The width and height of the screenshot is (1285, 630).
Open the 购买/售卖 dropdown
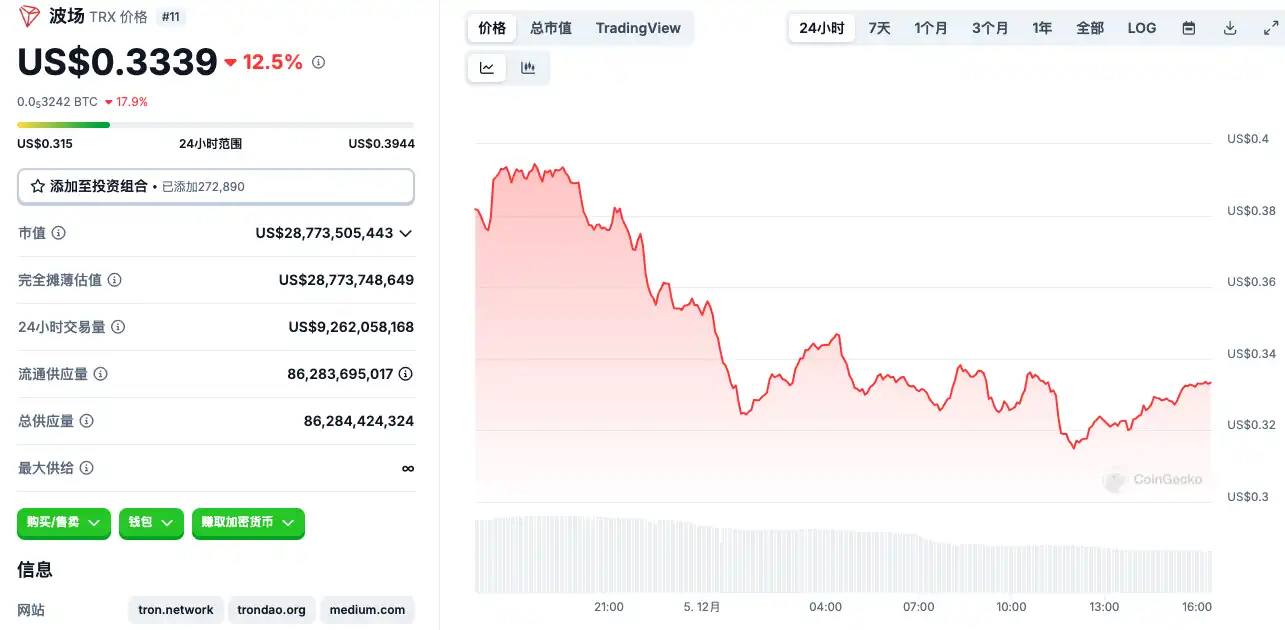point(64,522)
